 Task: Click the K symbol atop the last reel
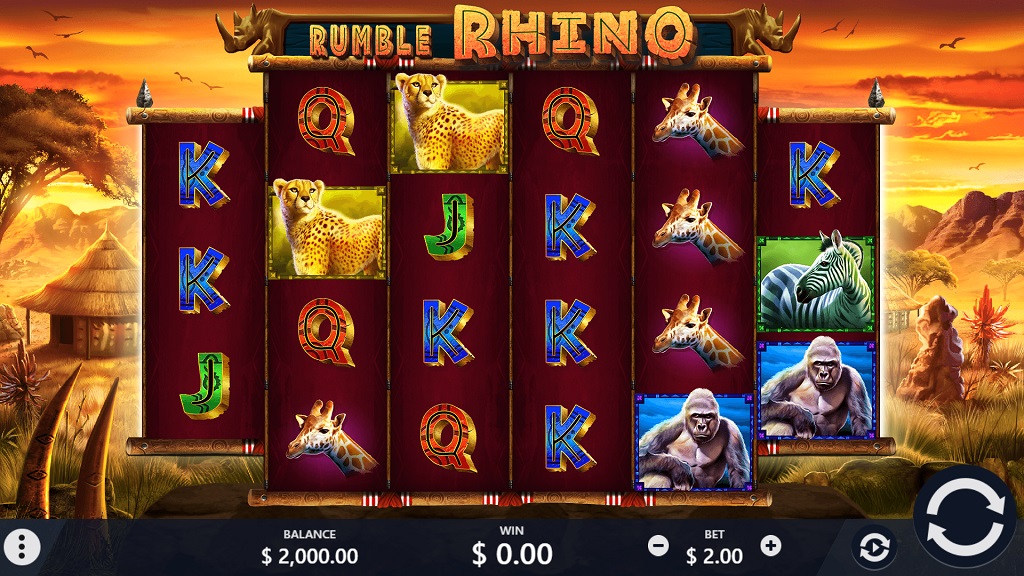pos(814,174)
